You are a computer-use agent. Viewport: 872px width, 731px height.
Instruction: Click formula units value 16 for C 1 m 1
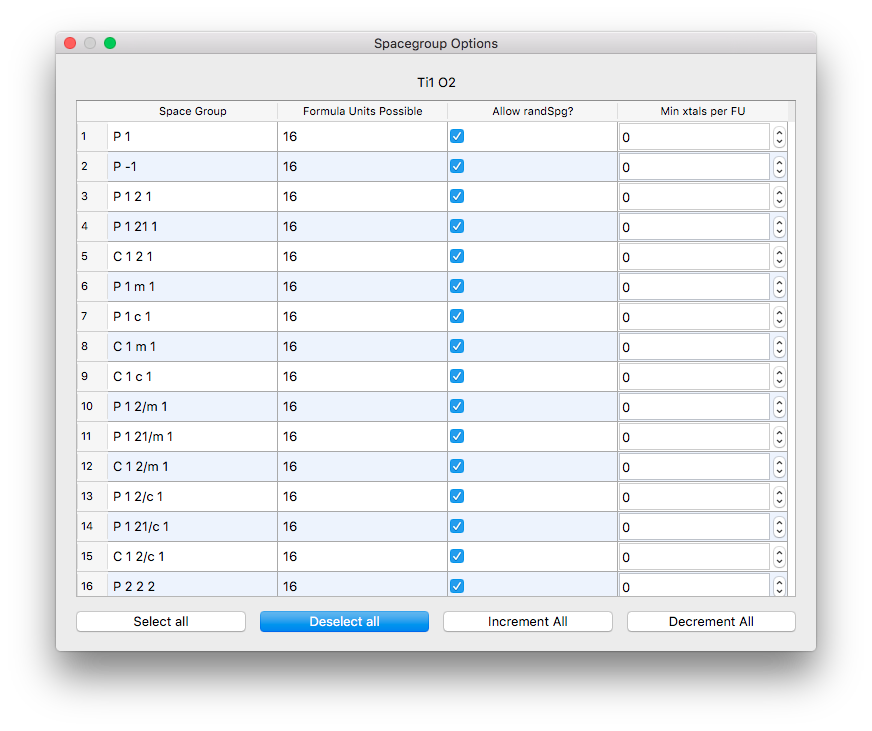pyautogui.click(x=363, y=347)
